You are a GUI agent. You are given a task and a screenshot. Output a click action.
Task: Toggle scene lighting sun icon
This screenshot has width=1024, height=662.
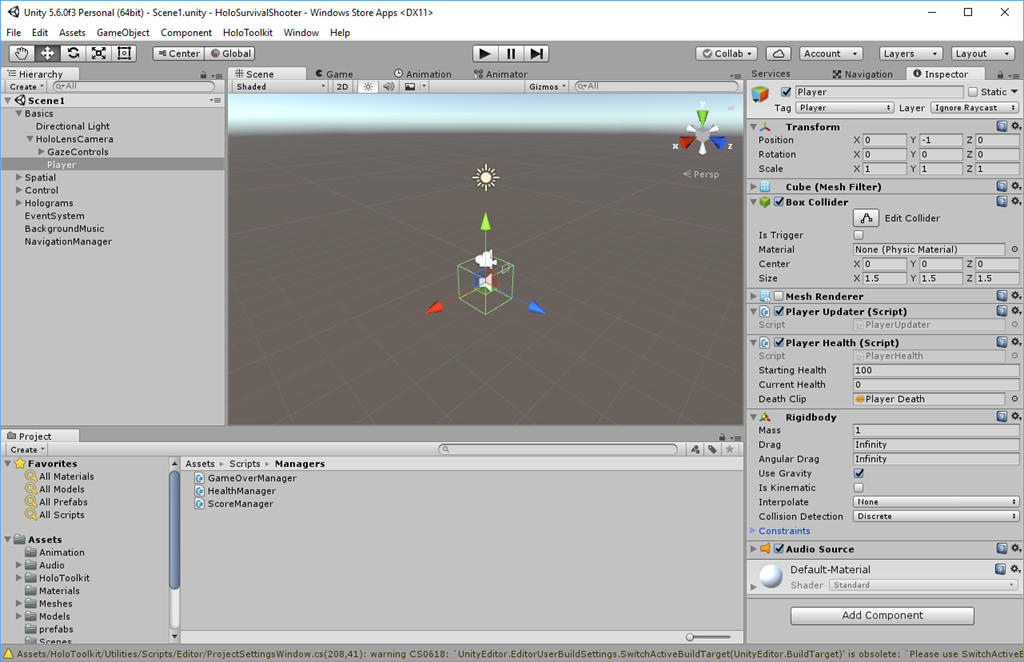[x=368, y=86]
